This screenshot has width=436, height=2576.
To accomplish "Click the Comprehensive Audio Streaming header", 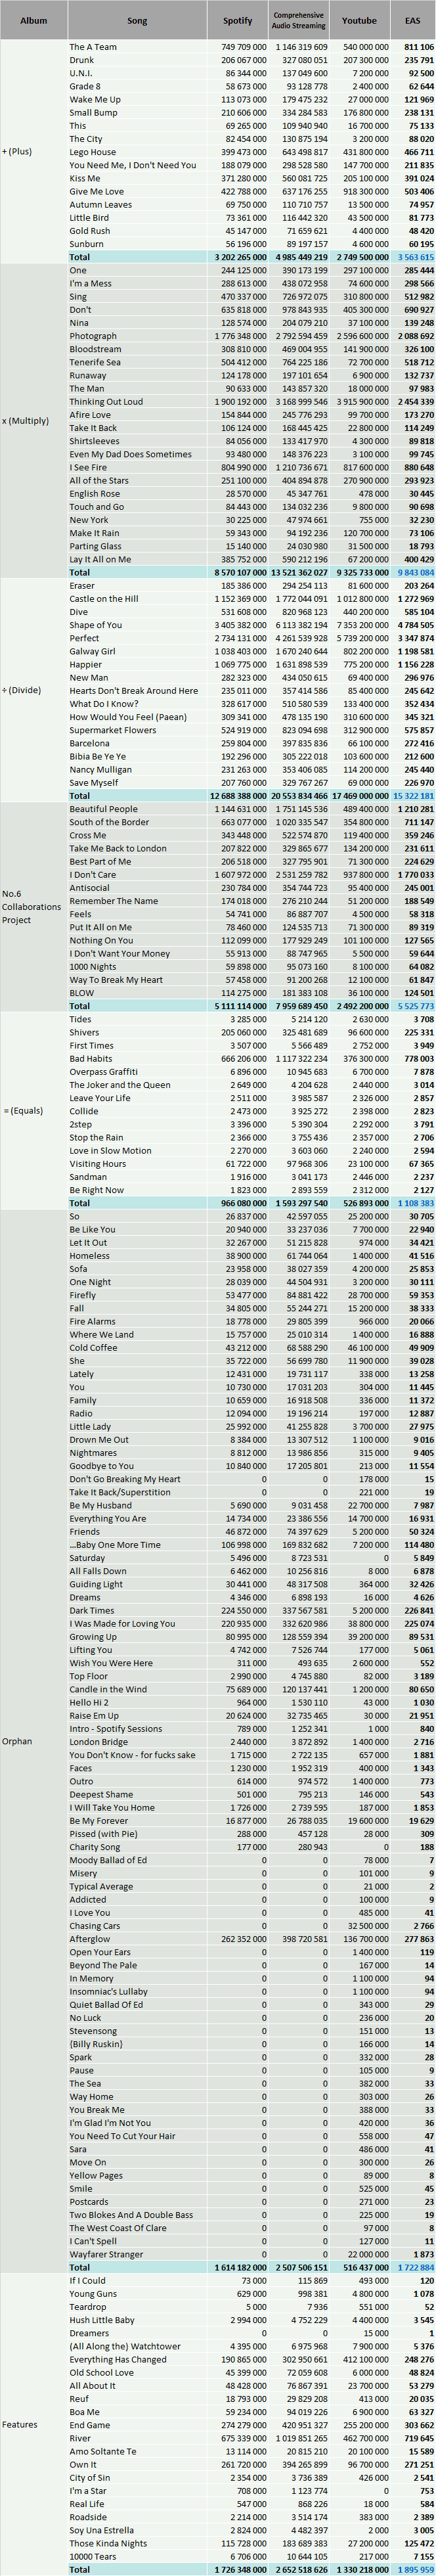I will [x=299, y=21].
